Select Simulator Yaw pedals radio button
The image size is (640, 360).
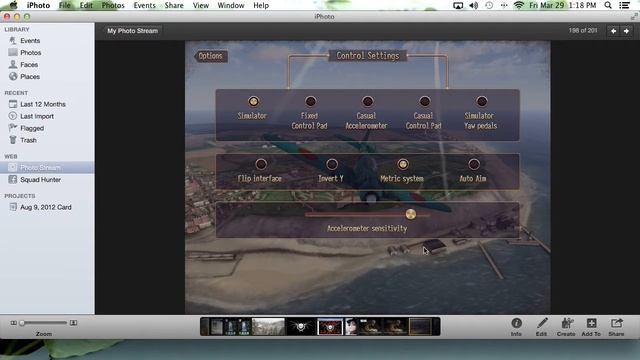pyautogui.click(x=482, y=101)
